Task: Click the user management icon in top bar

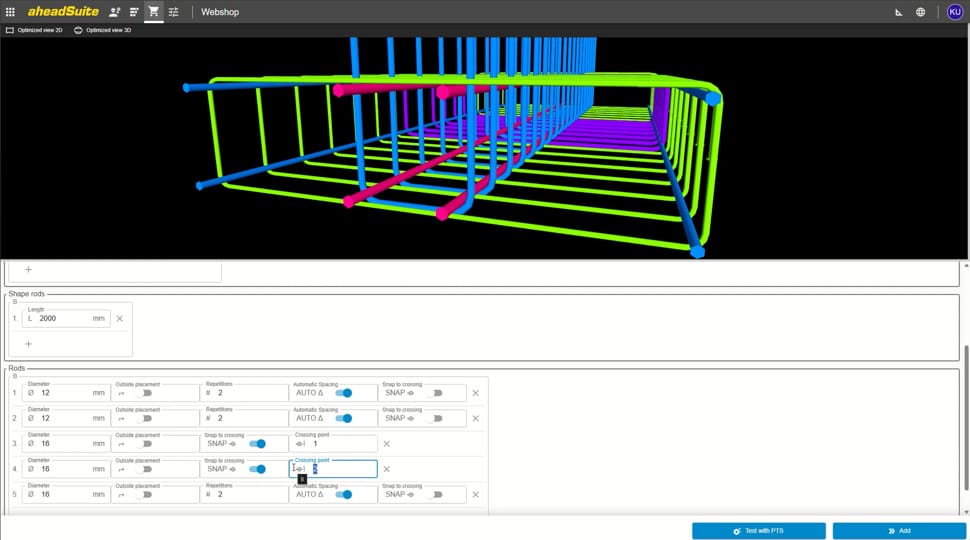Action: tap(115, 12)
